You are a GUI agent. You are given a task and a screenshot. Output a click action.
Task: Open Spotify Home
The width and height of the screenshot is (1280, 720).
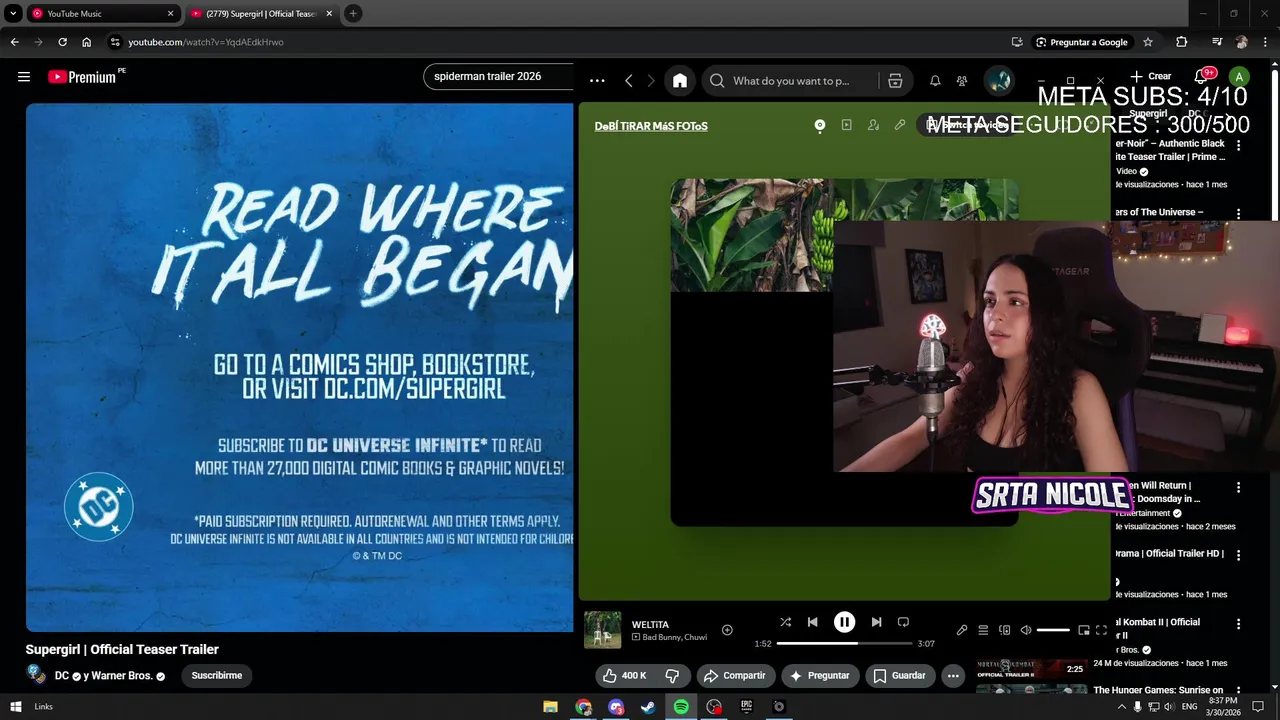click(680, 81)
